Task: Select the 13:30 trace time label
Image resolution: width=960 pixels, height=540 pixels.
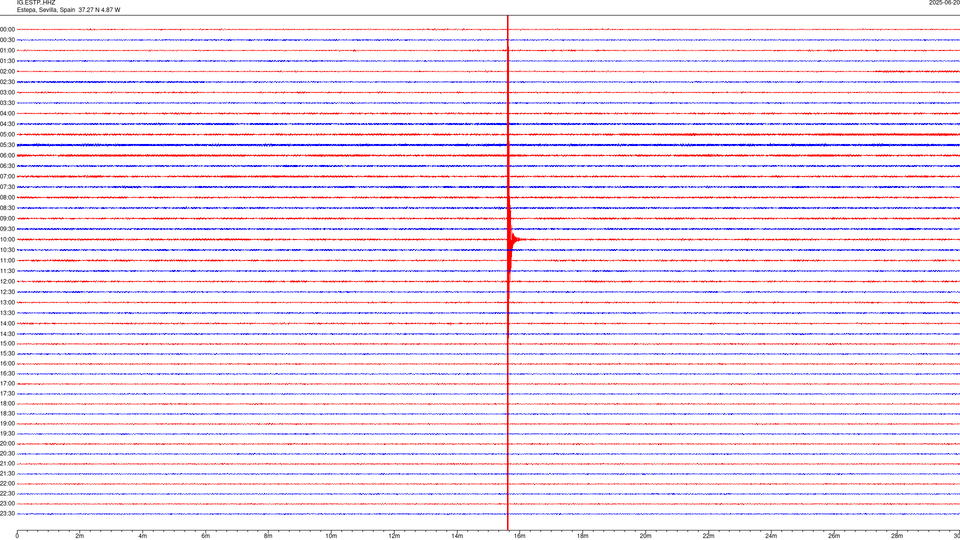Action: coord(7,313)
